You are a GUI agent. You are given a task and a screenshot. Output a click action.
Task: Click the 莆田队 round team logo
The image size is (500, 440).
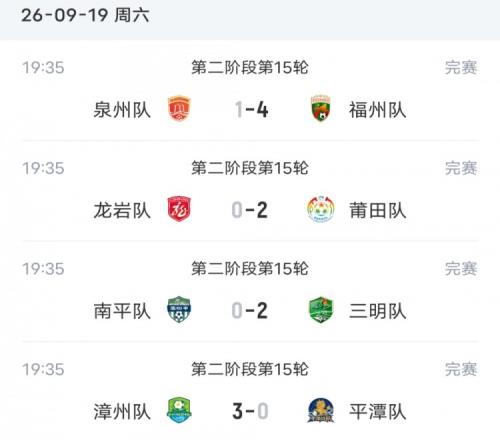click(x=321, y=209)
